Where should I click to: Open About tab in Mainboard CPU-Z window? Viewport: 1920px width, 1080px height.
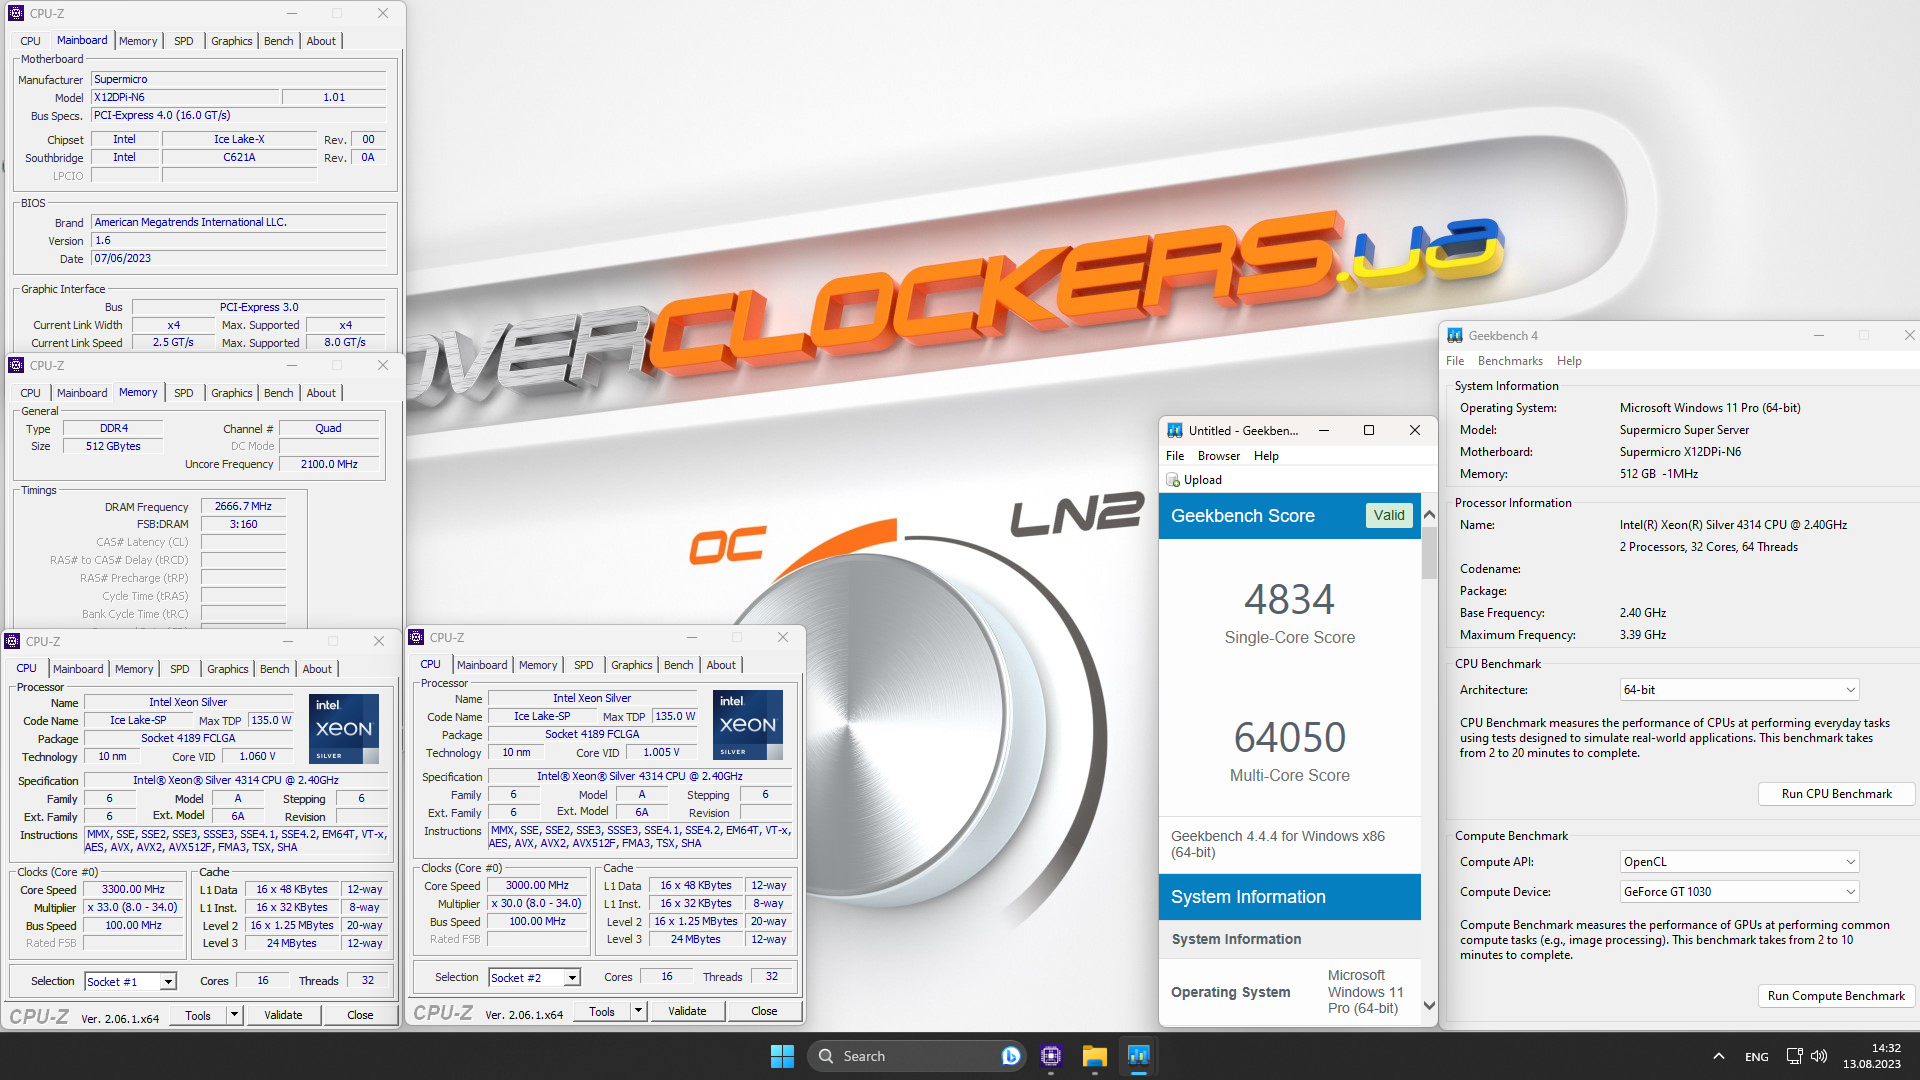coord(321,41)
